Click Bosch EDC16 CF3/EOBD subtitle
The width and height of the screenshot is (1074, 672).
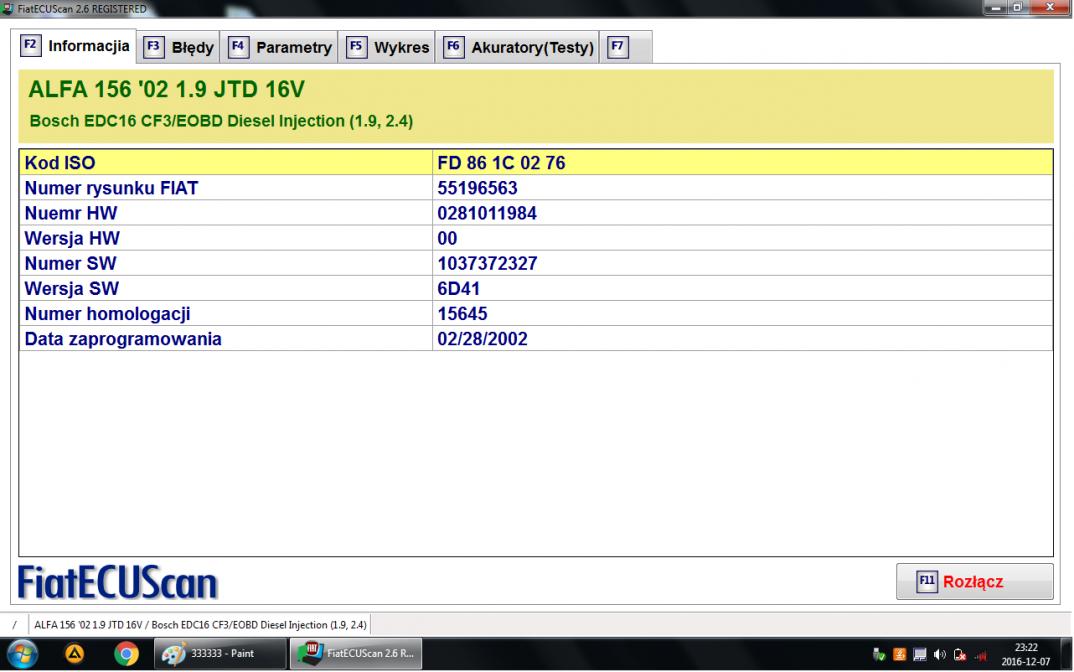(221, 121)
